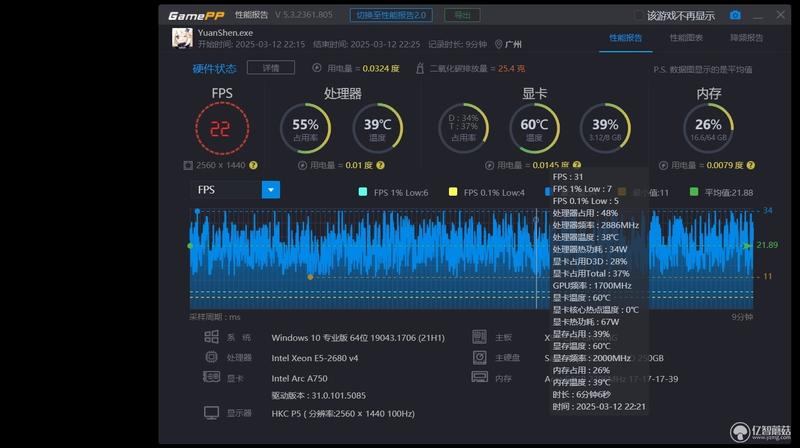The width and height of the screenshot is (800, 448).
Task: Click the main hard disk icon
Action: click(480, 357)
